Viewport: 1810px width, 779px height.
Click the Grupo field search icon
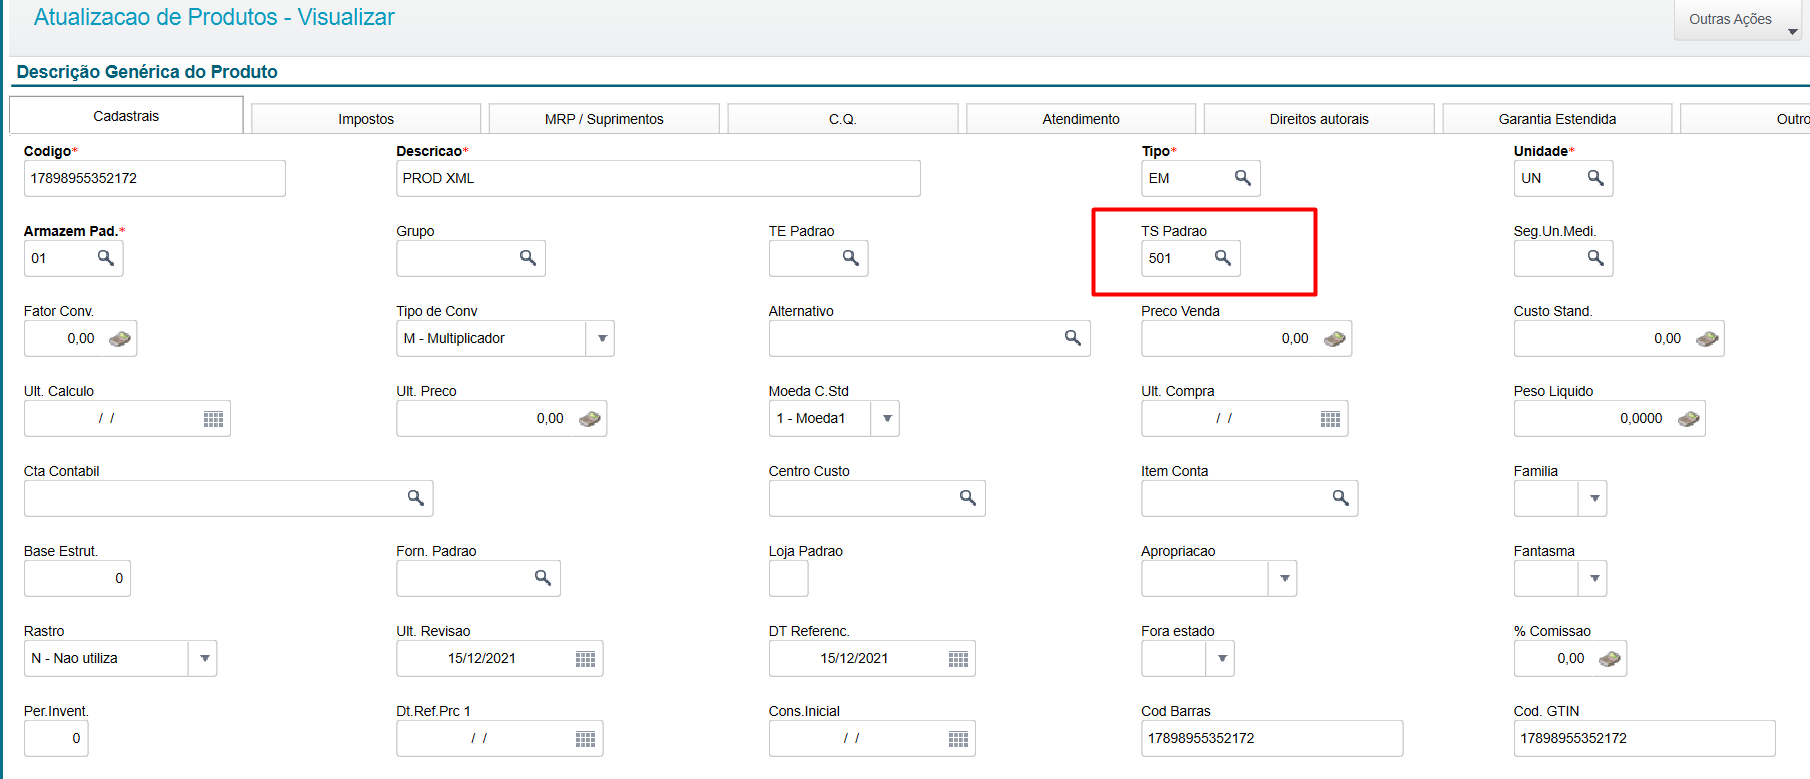(x=527, y=258)
